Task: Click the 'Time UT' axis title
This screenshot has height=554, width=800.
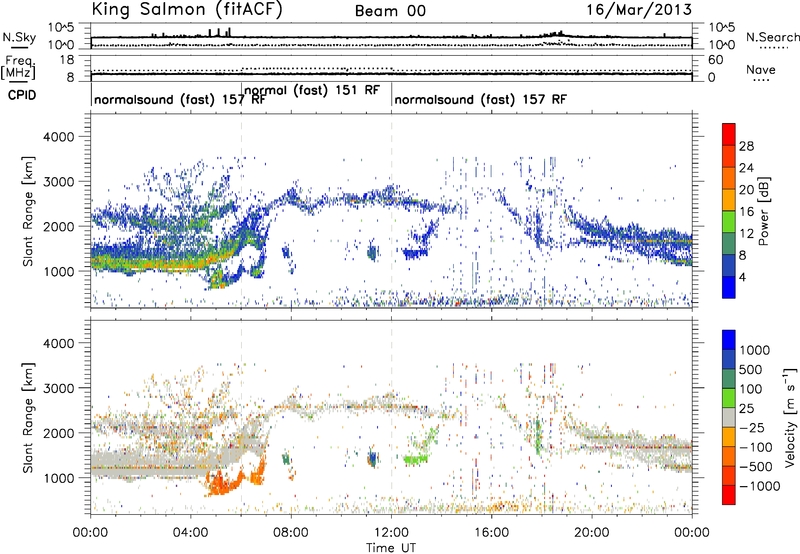Action: [x=391, y=548]
